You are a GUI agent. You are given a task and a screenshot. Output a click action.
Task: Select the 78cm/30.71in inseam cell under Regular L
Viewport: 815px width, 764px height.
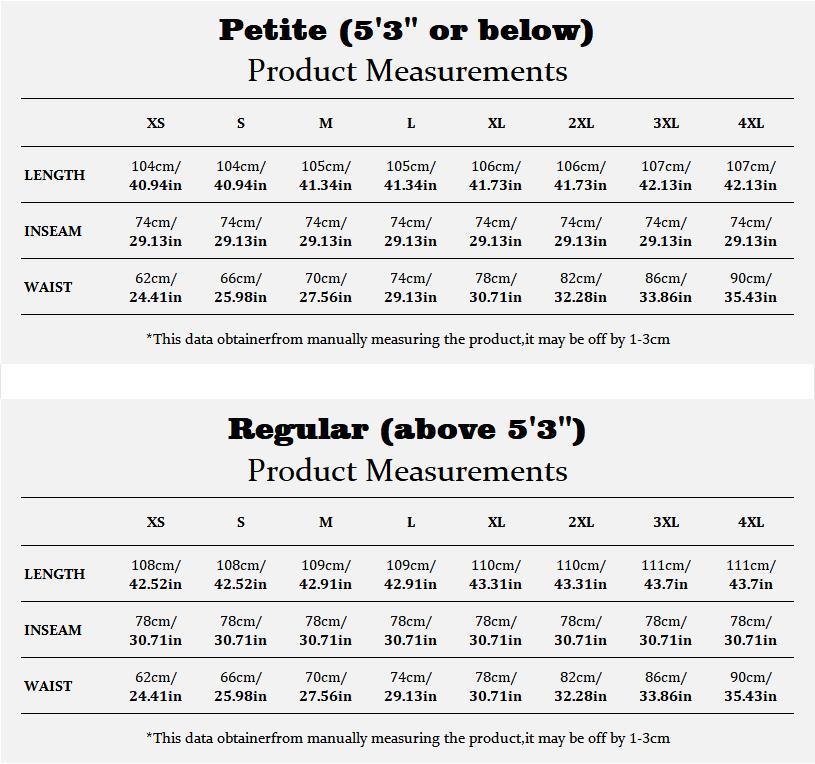411,630
